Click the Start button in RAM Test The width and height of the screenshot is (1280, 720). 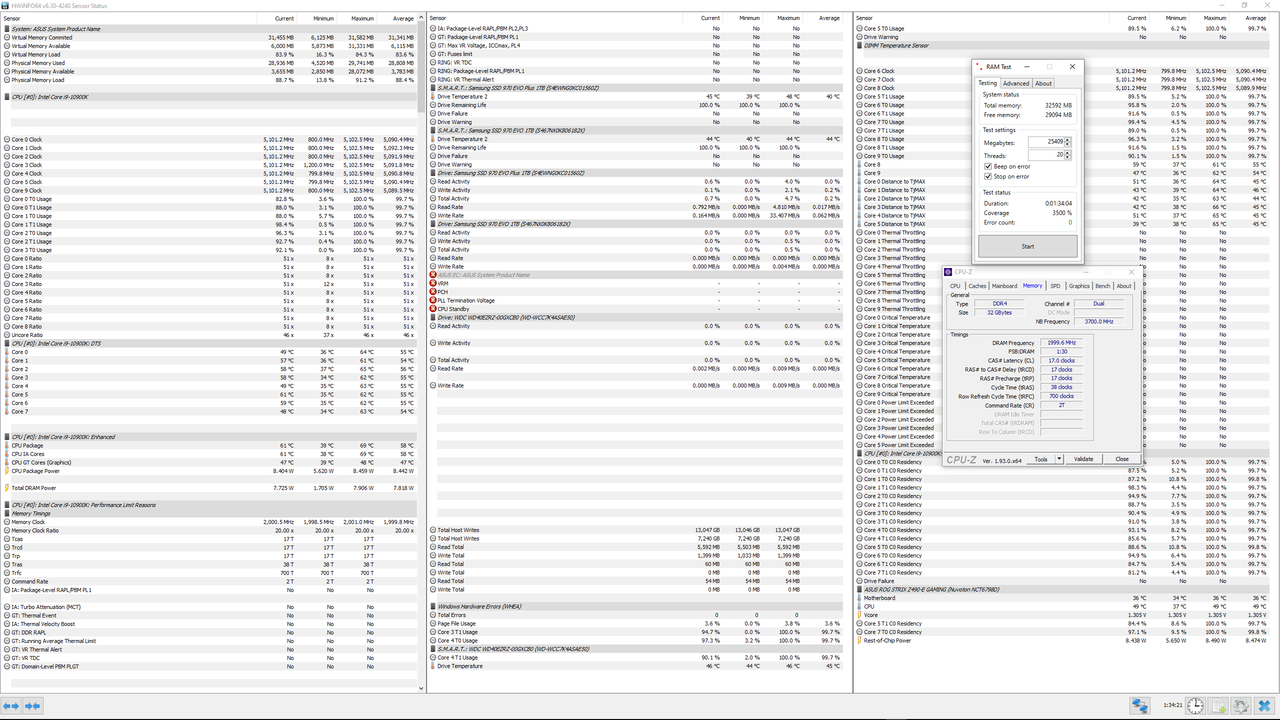[x=1027, y=246]
